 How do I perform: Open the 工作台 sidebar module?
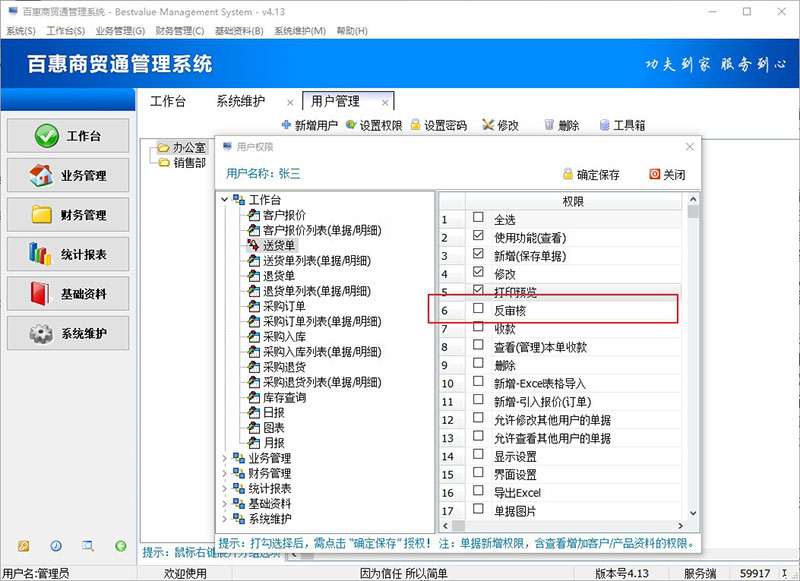(x=68, y=136)
